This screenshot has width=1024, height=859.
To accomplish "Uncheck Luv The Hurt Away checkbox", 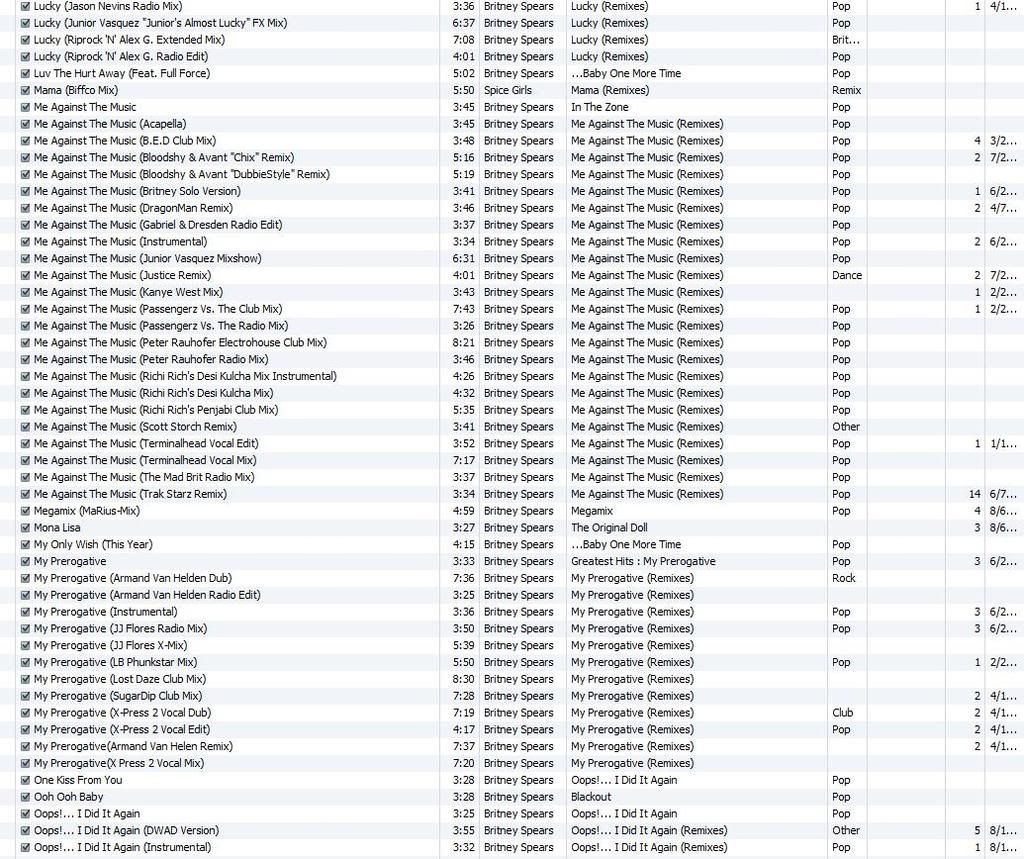I will tap(25, 73).
